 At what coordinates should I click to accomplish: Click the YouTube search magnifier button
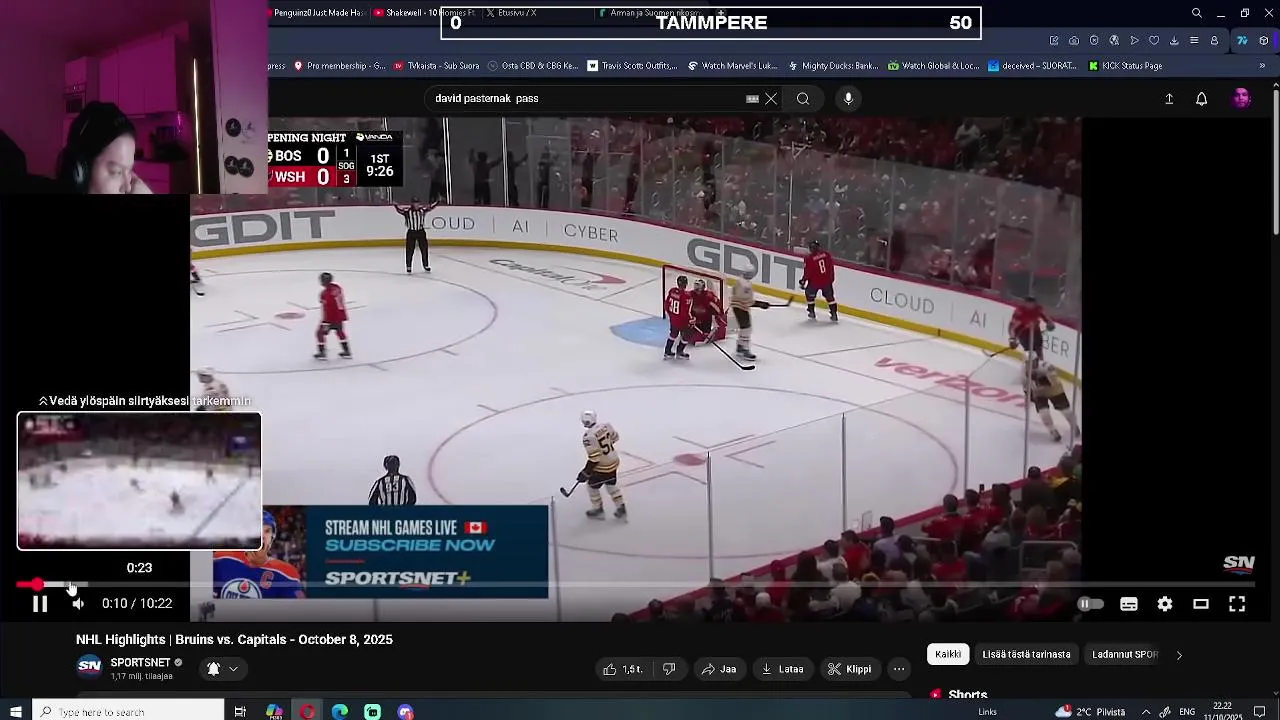[x=803, y=99]
